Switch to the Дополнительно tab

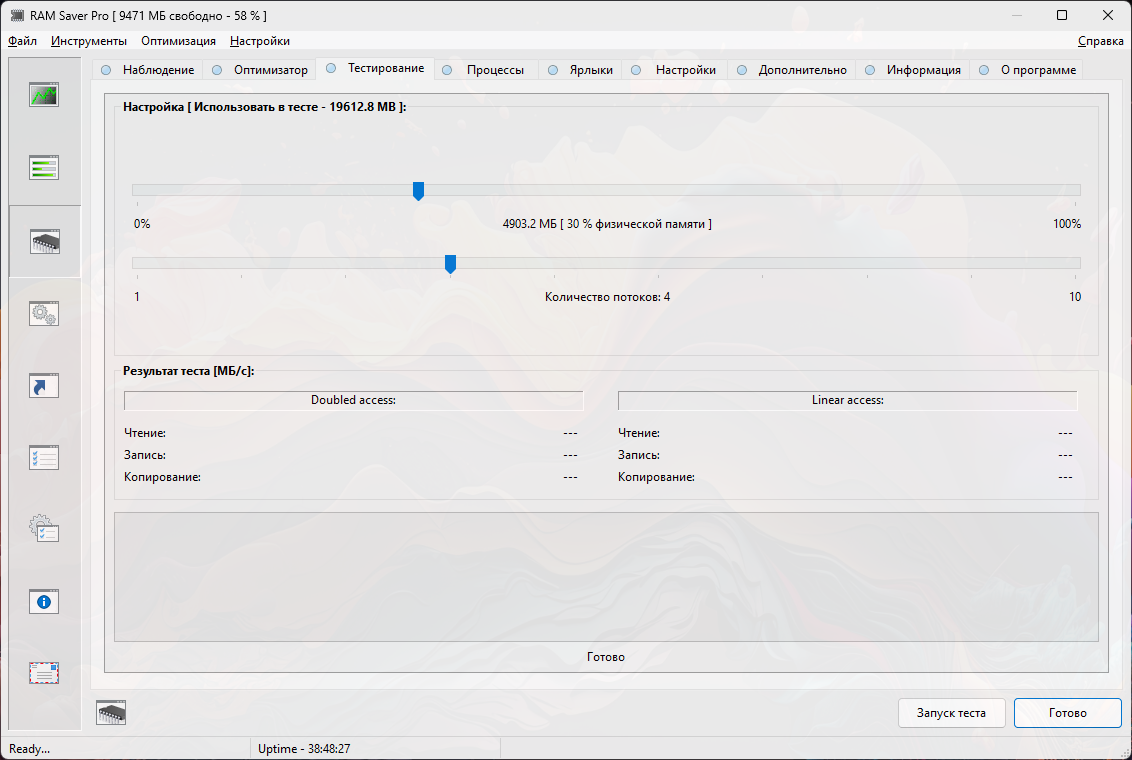click(792, 70)
